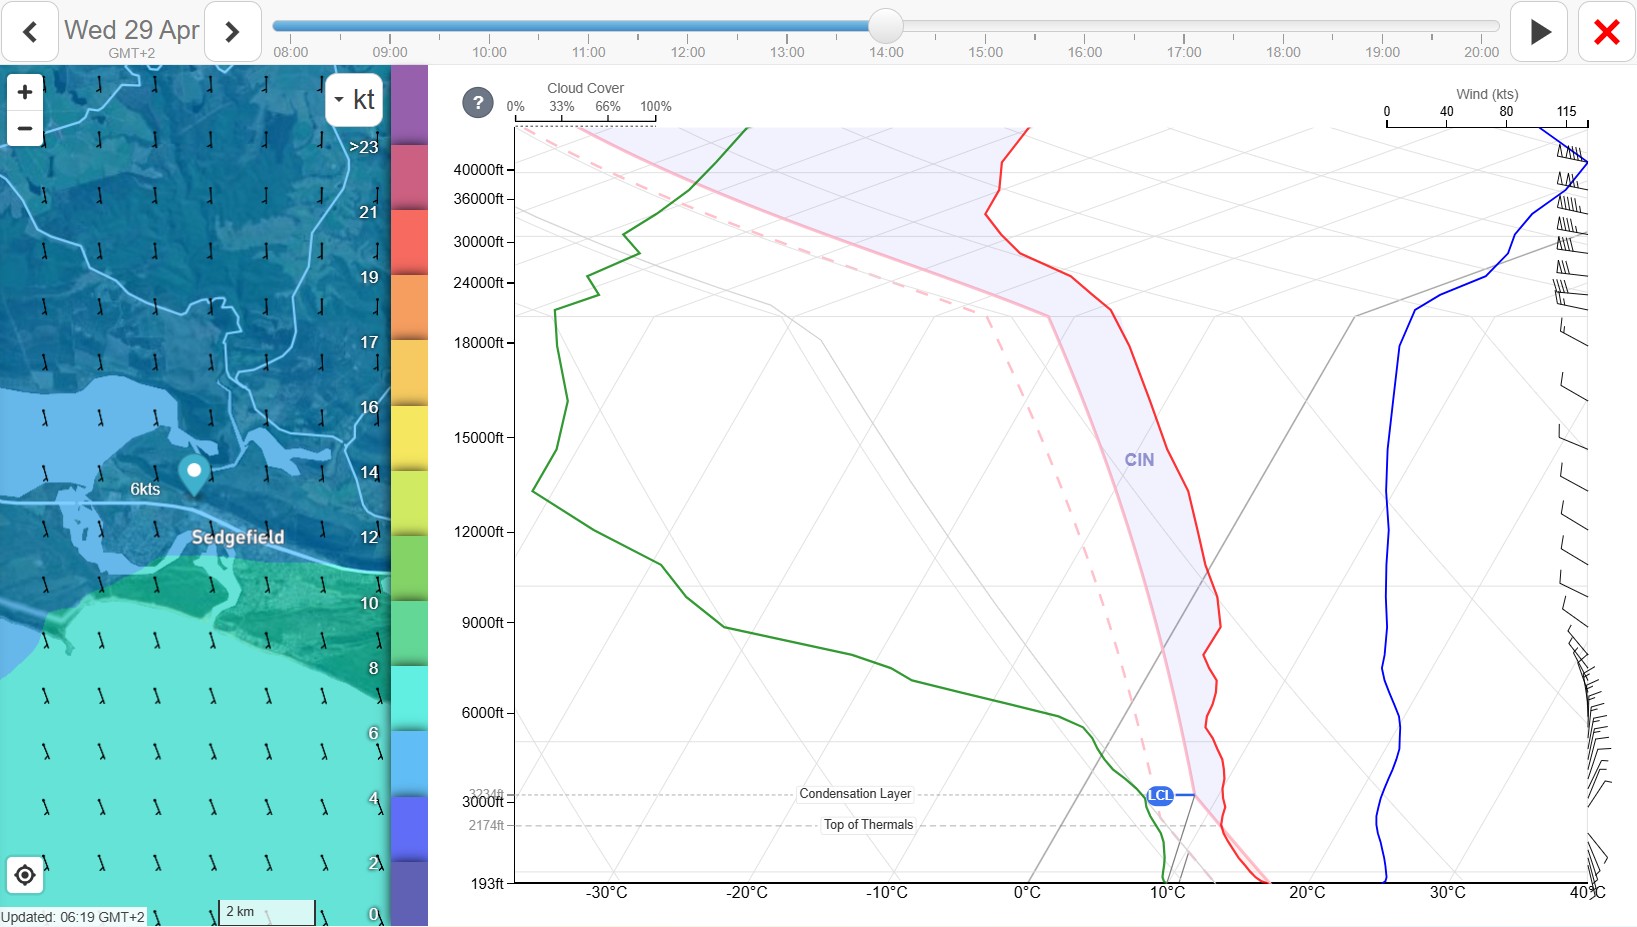Screen dimensions: 1637x927
Task: Click the Condensation Layer label
Action: 855,794
